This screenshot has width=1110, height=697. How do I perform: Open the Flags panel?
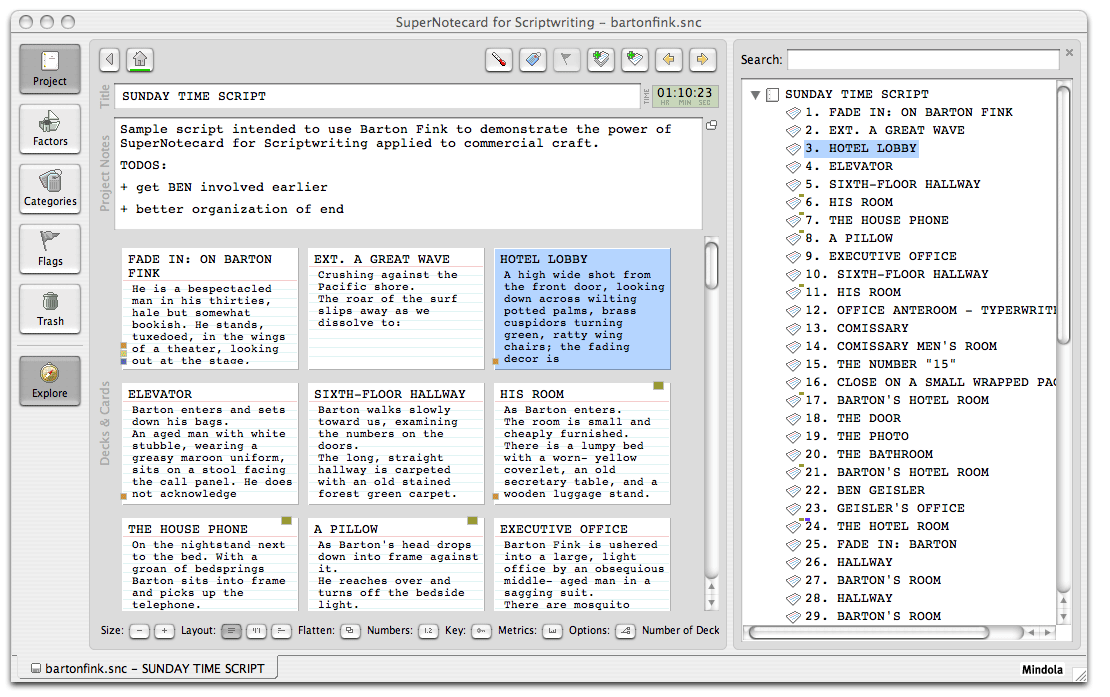tap(50, 249)
